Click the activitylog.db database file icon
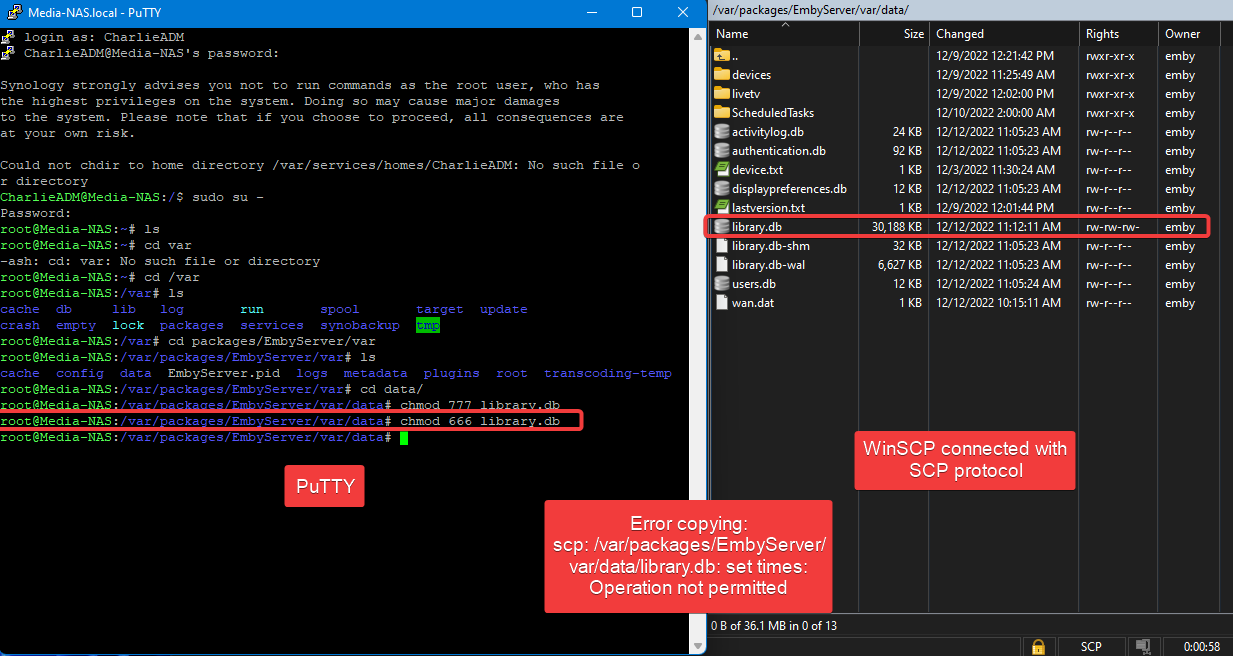This screenshot has width=1233, height=656. (722, 132)
